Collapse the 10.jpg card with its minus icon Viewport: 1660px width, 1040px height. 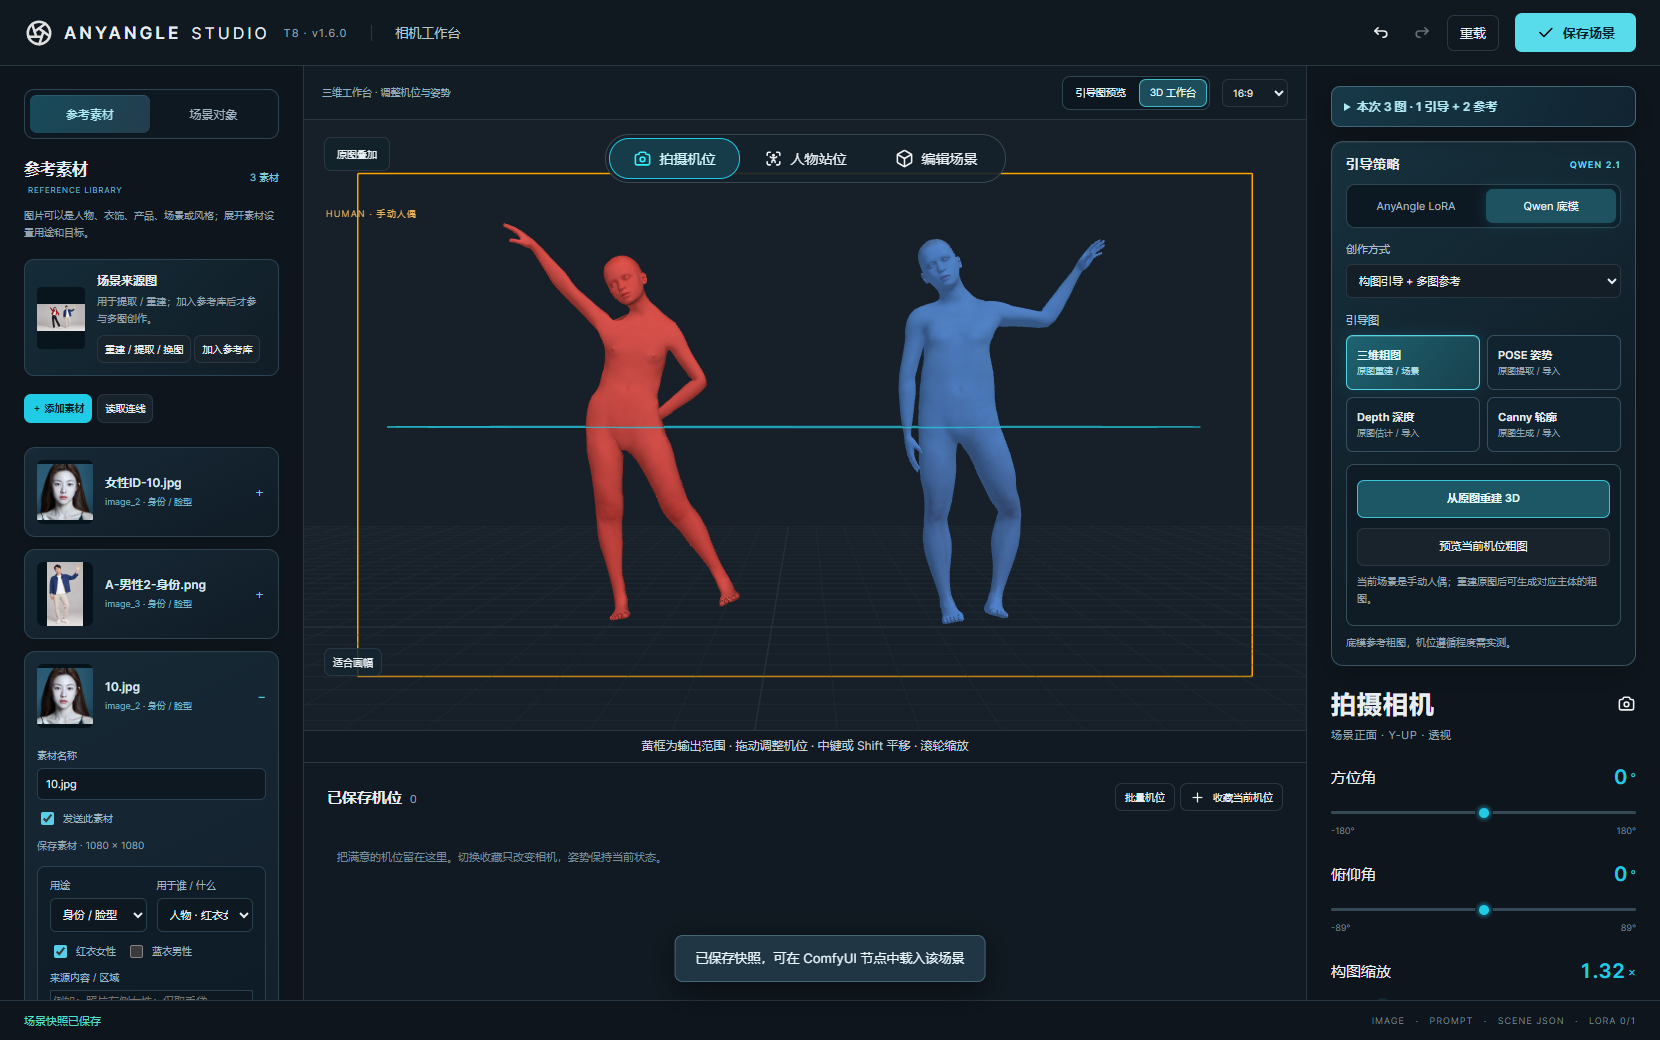coord(261,697)
